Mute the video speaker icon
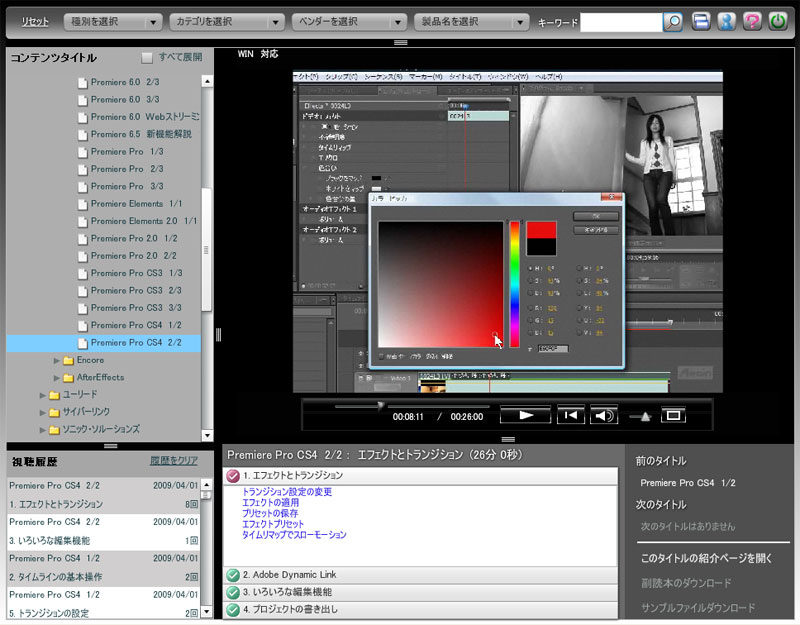The width and height of the screenshot is (800, 625). pyautogui.click(x=604, y=415)
